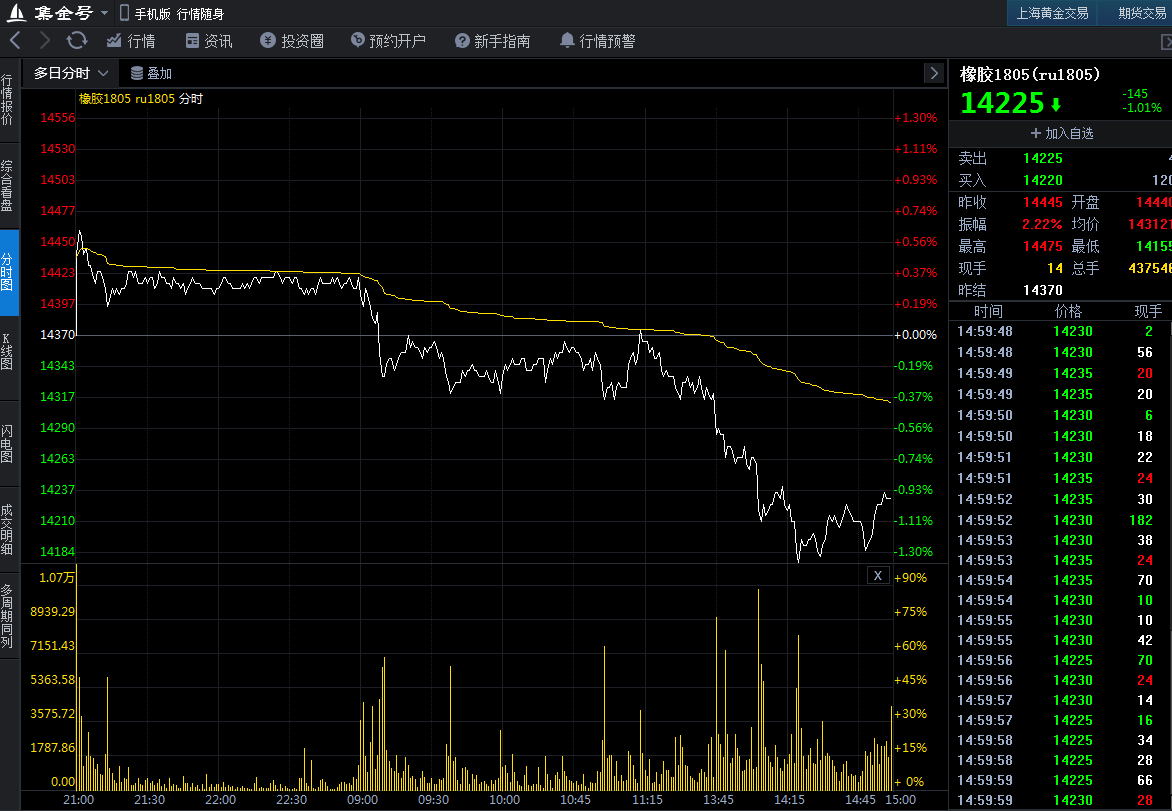The width and height of the screenshot is (1172, 811).
Task: Click the -1.01% change value
Action: [x=1142, y=108]
